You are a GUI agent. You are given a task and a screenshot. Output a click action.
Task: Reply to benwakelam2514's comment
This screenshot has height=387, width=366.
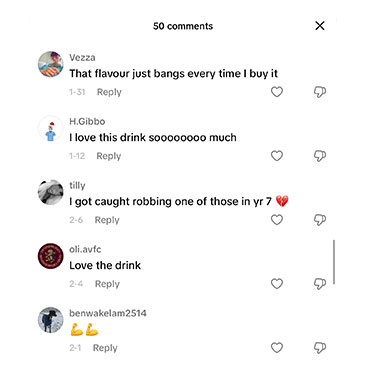[x=105, y=348]
